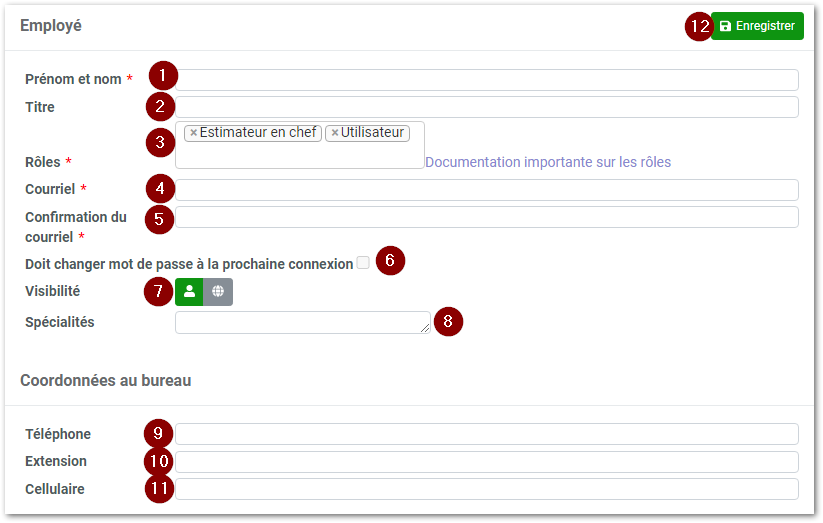Select the globe visibility icon

pos(218,292)
